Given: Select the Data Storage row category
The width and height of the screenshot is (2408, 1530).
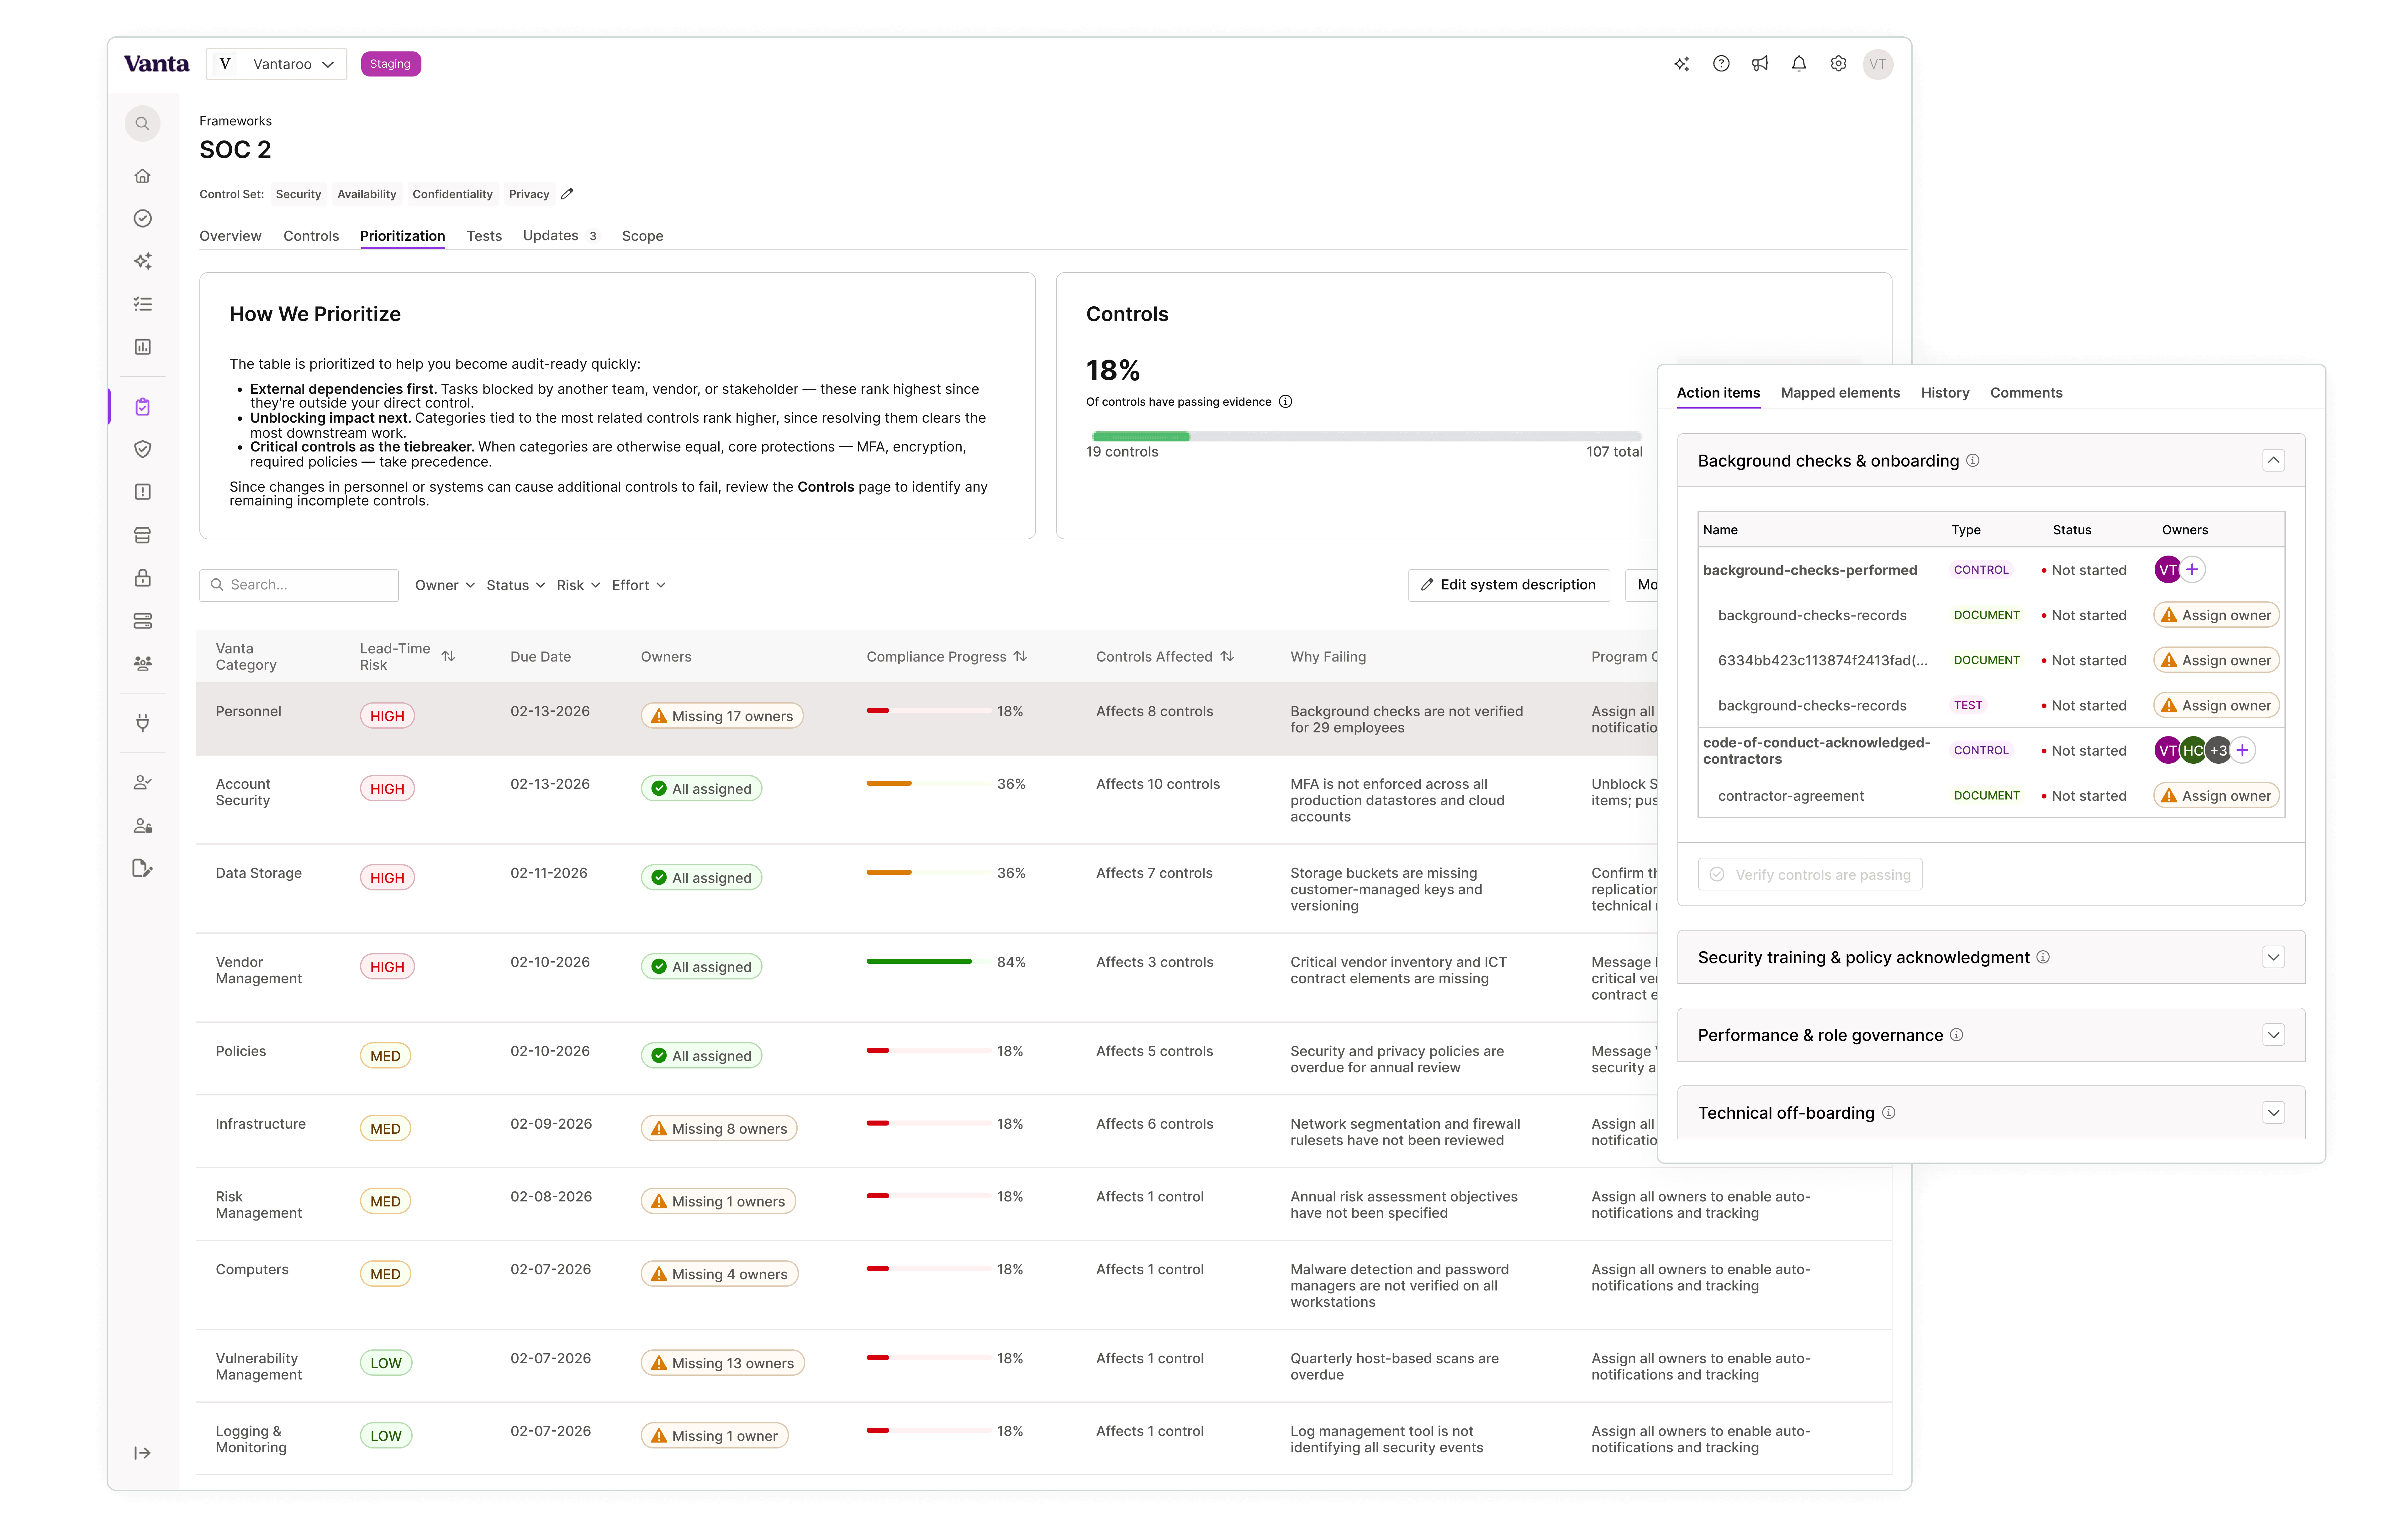Looking at the screenshot, I should point(259,873).
